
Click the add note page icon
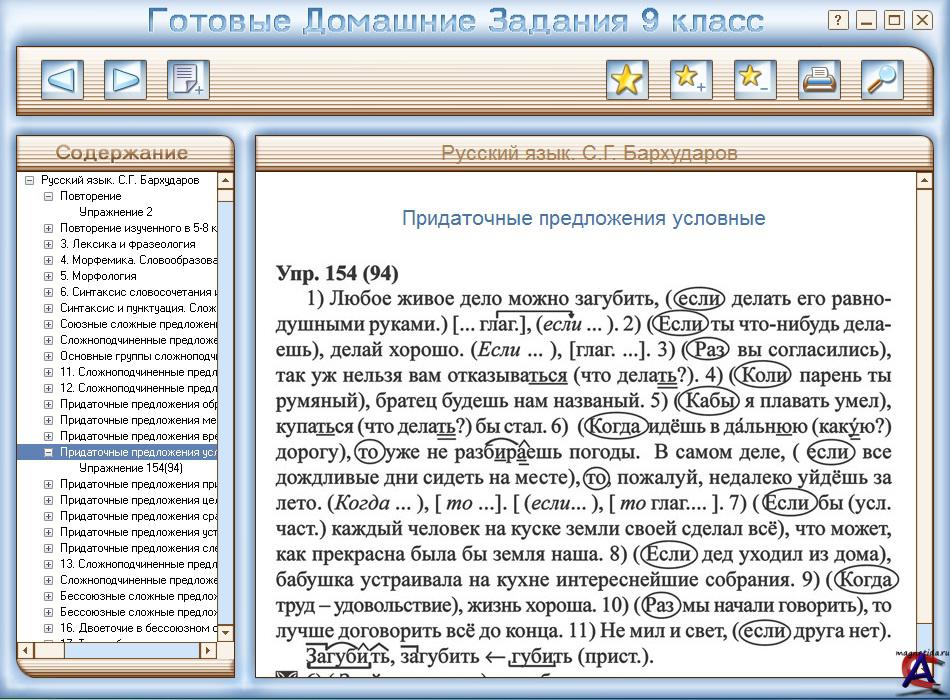click(x=188, y=80)
